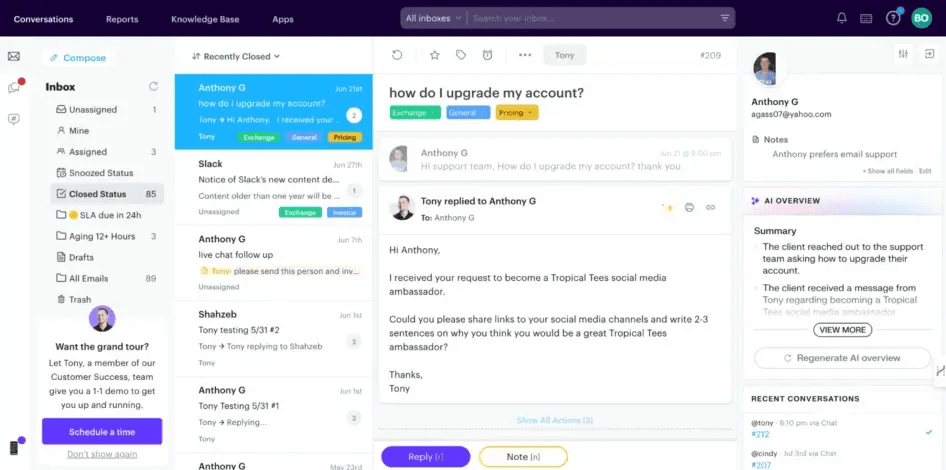Copy link to Tony's reply
Screen dimensions: 946x470
pyautogui.click(x=711, y=208)
